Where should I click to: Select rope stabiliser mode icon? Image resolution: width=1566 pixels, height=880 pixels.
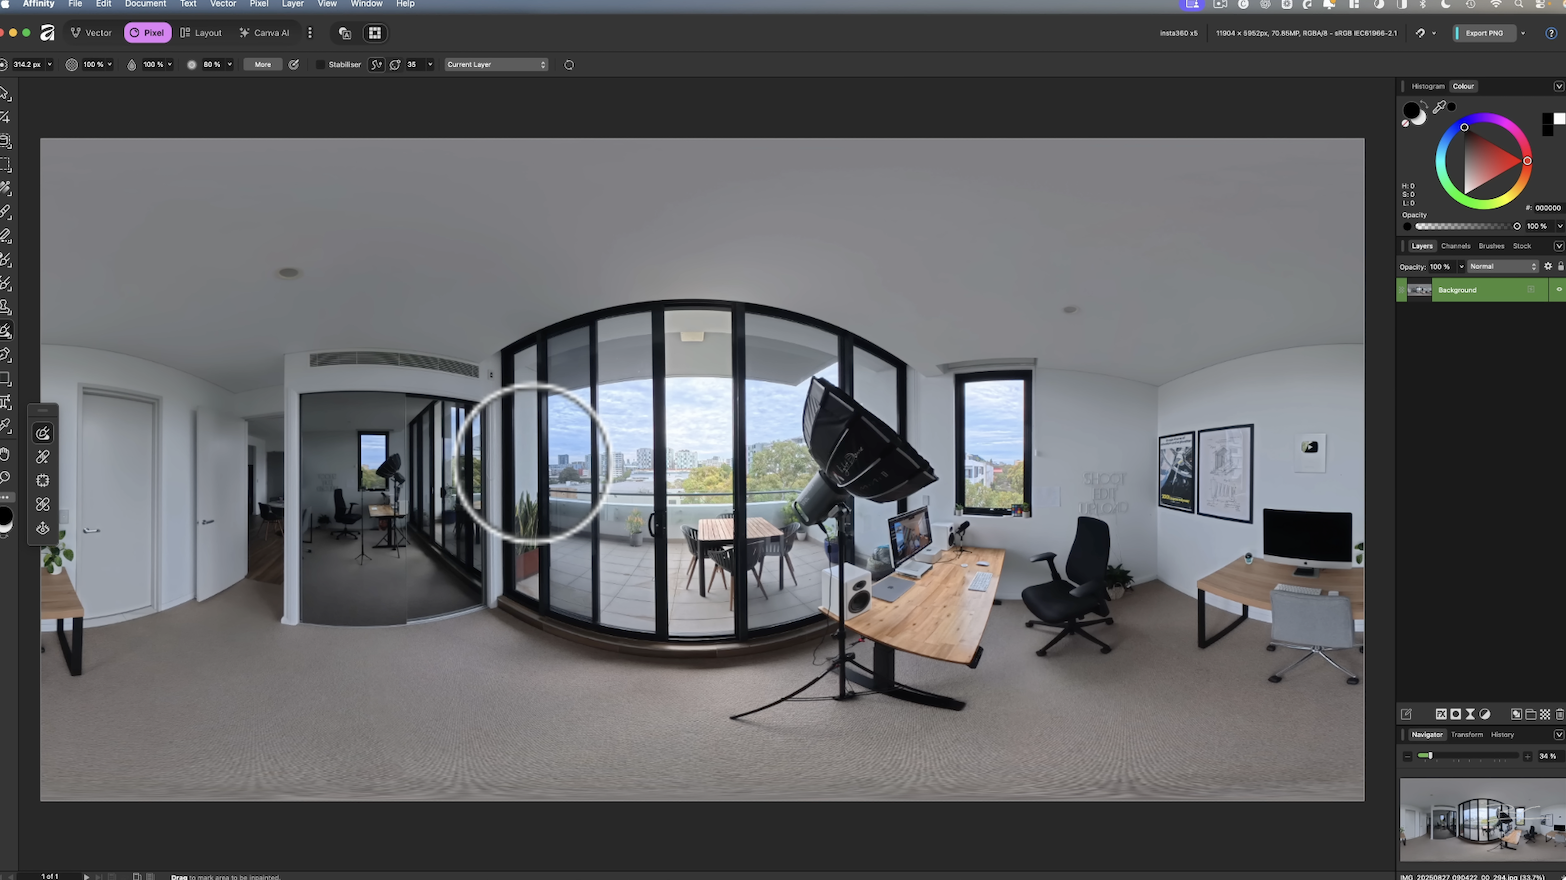pos(377,65)
